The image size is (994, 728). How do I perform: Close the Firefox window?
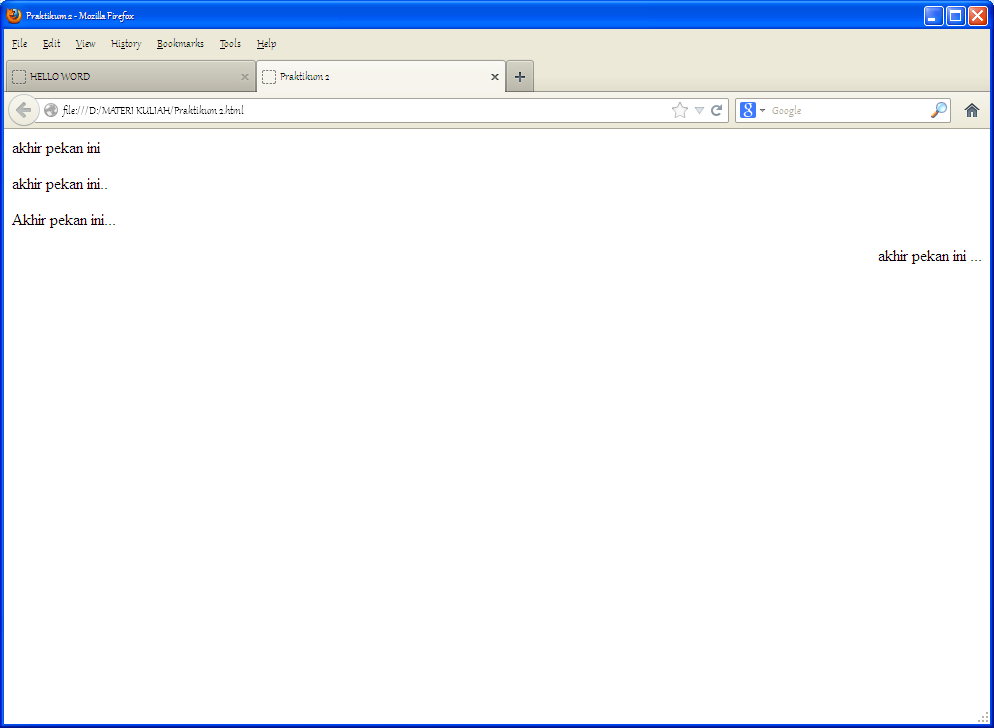(x=978, y=16)
